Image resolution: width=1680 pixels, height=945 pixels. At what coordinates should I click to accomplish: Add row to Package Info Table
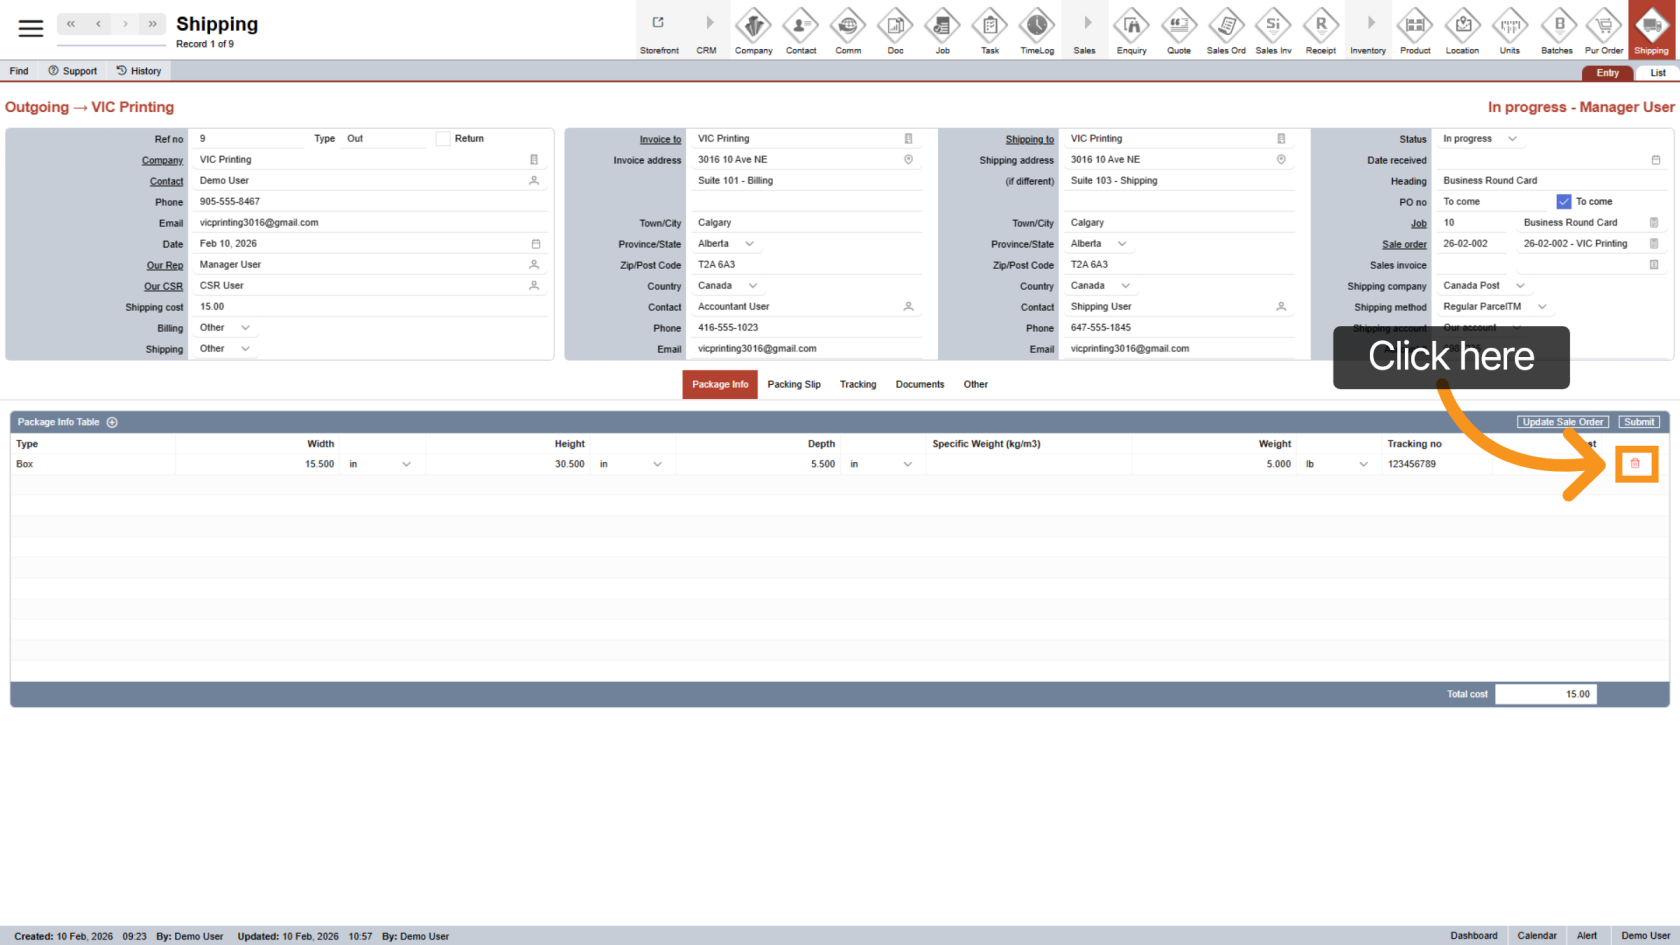point(112,422)
